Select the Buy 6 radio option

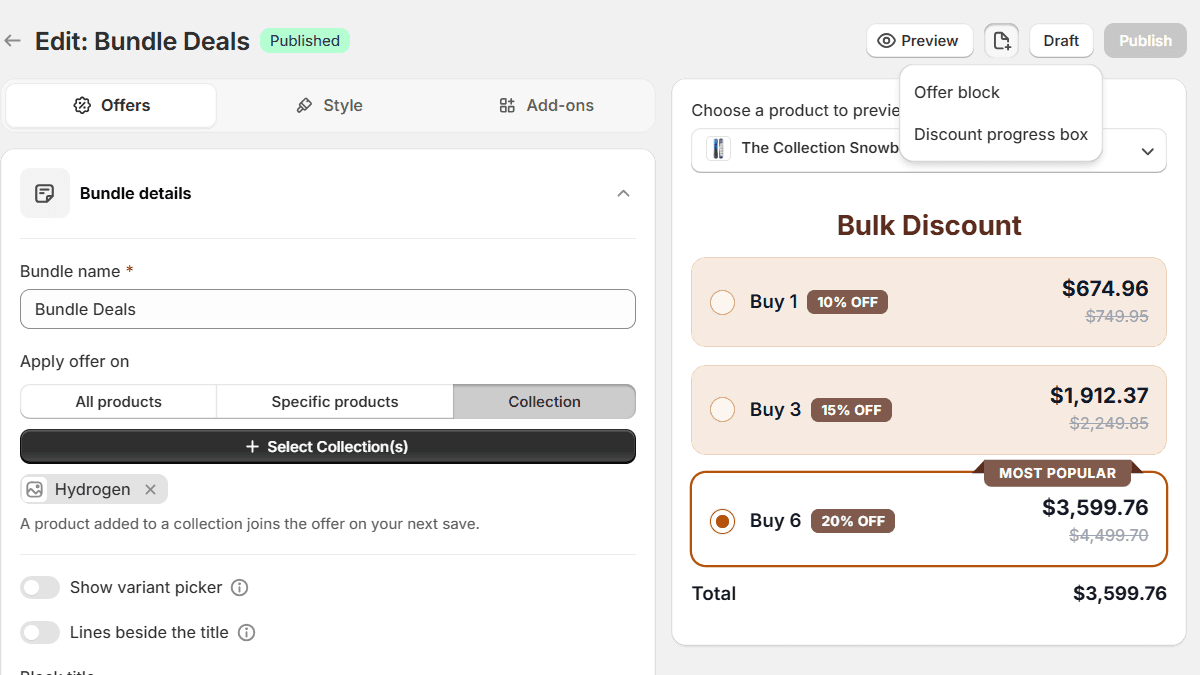[x=722, y=521]
